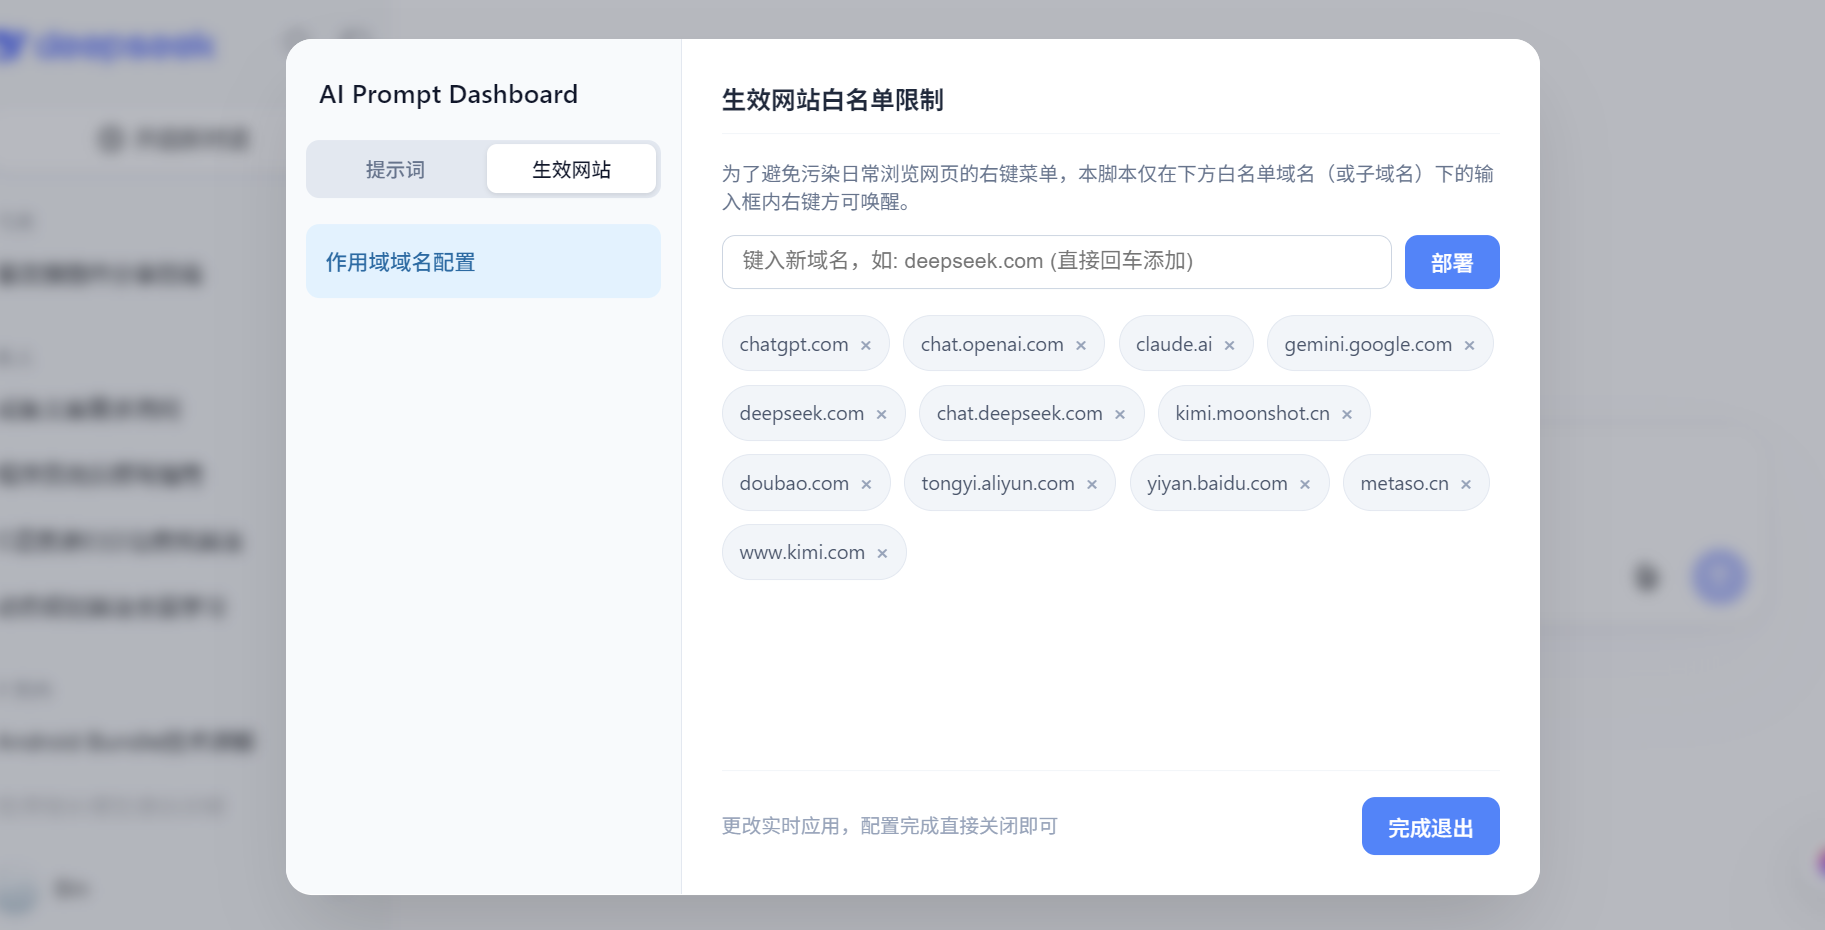Click the yiyan.baidu.com domain text
This screenshot has width=1825, height=930.
(x=1217, y=483)
